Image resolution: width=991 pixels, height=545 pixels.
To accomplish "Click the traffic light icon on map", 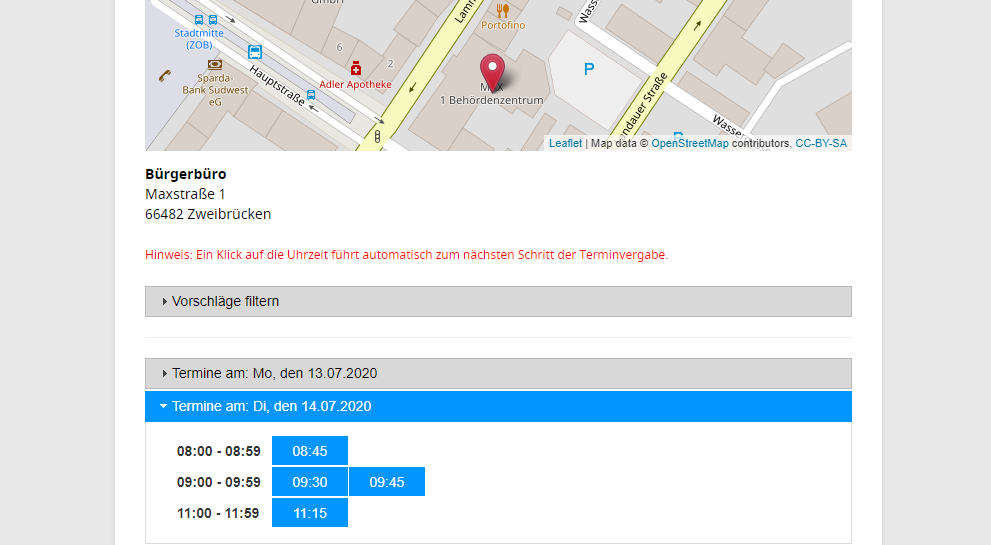I will coord(378,135).
